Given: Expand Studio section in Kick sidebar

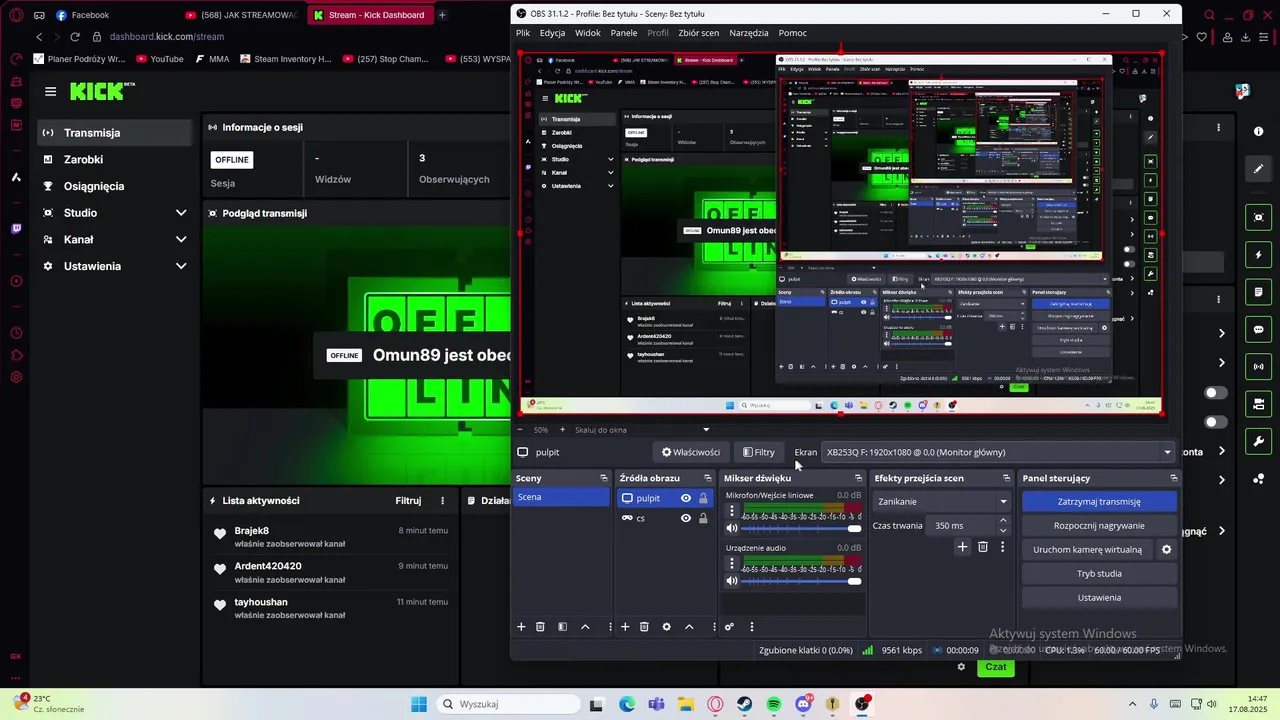Looking at the screenshot, I should (181, 213).
